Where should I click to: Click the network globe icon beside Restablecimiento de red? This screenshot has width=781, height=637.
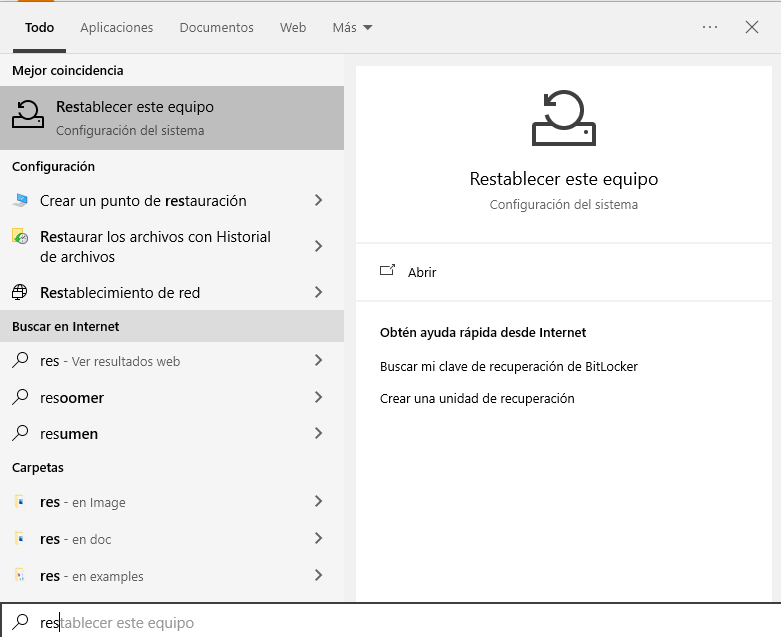tap(20, 292)
